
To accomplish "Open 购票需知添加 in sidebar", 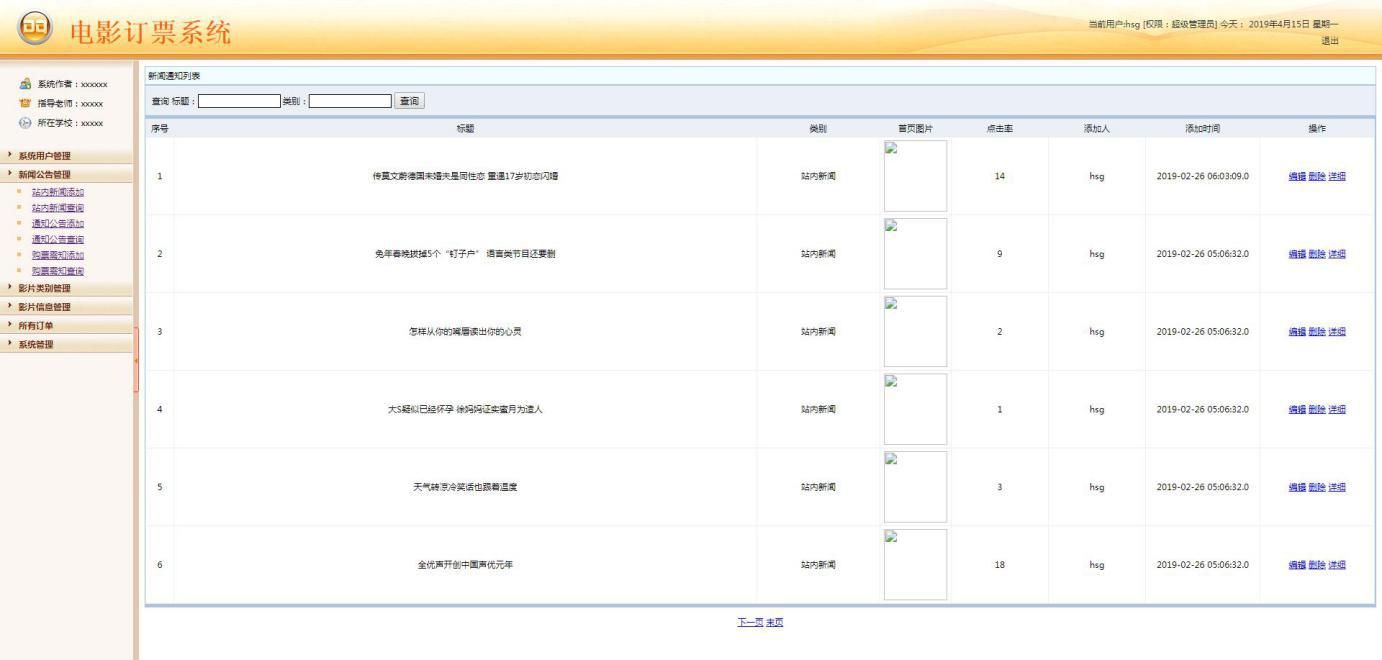I will point(58,255).
